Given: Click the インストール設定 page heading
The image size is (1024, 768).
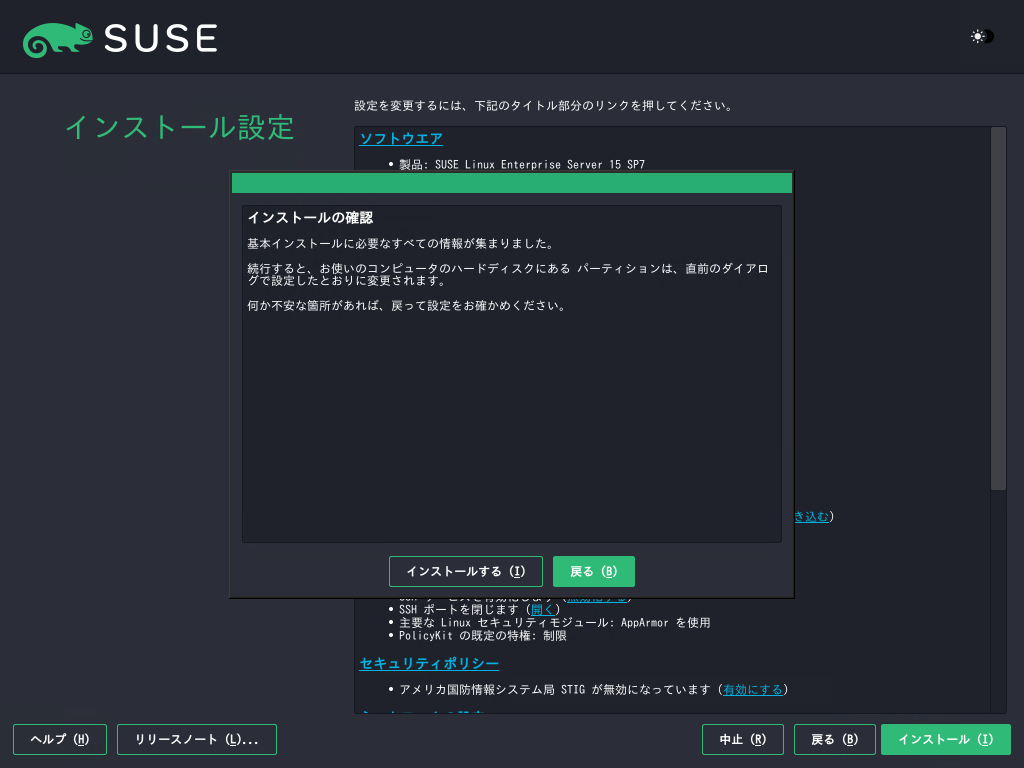Looking at the screenshot, I should point(179,127).
